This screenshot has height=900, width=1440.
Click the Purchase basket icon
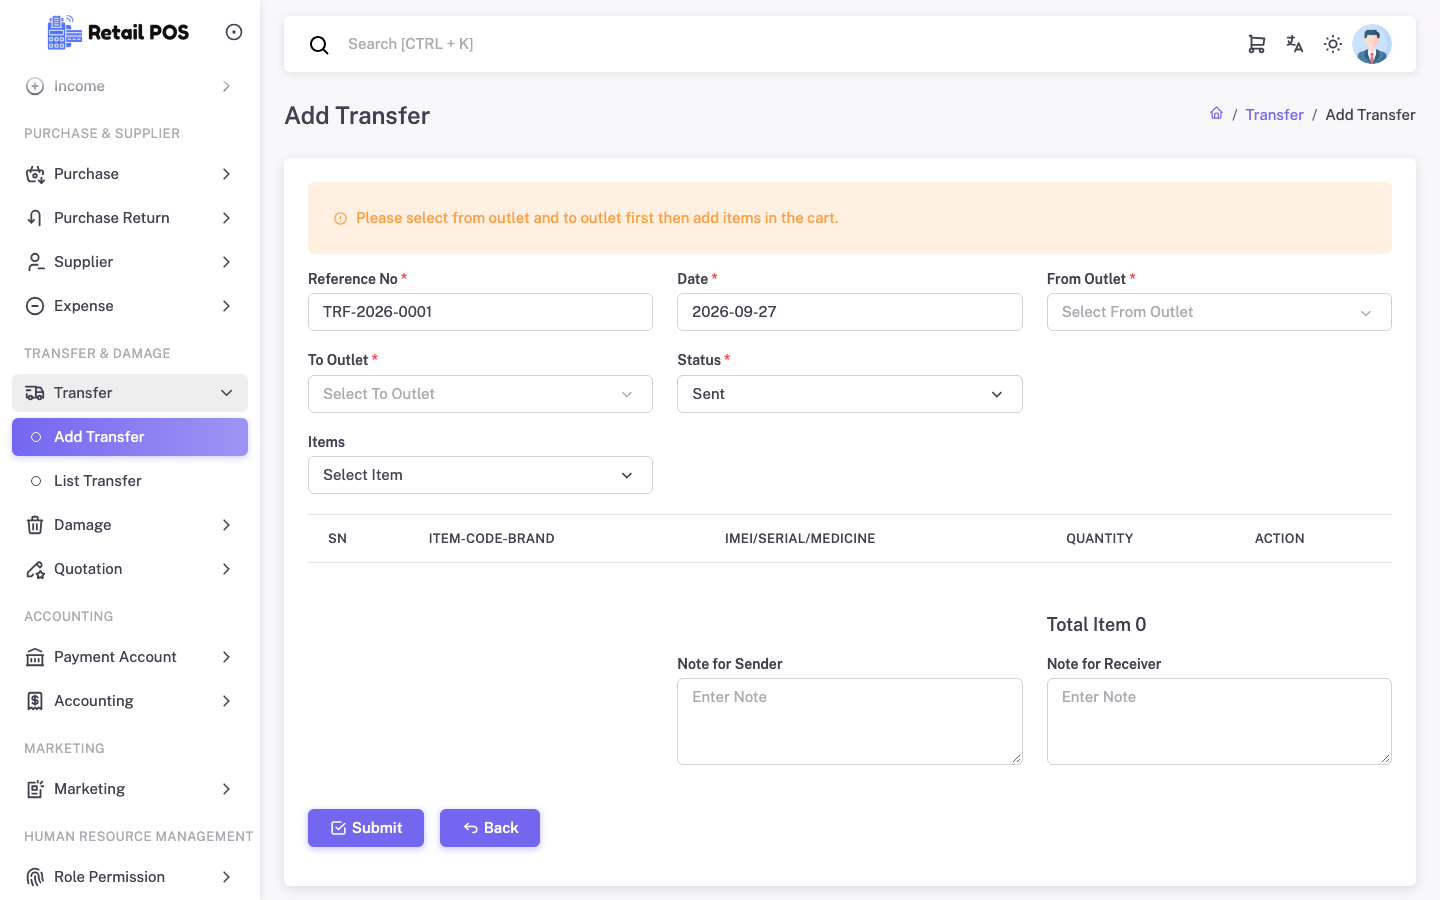(35, 174)
